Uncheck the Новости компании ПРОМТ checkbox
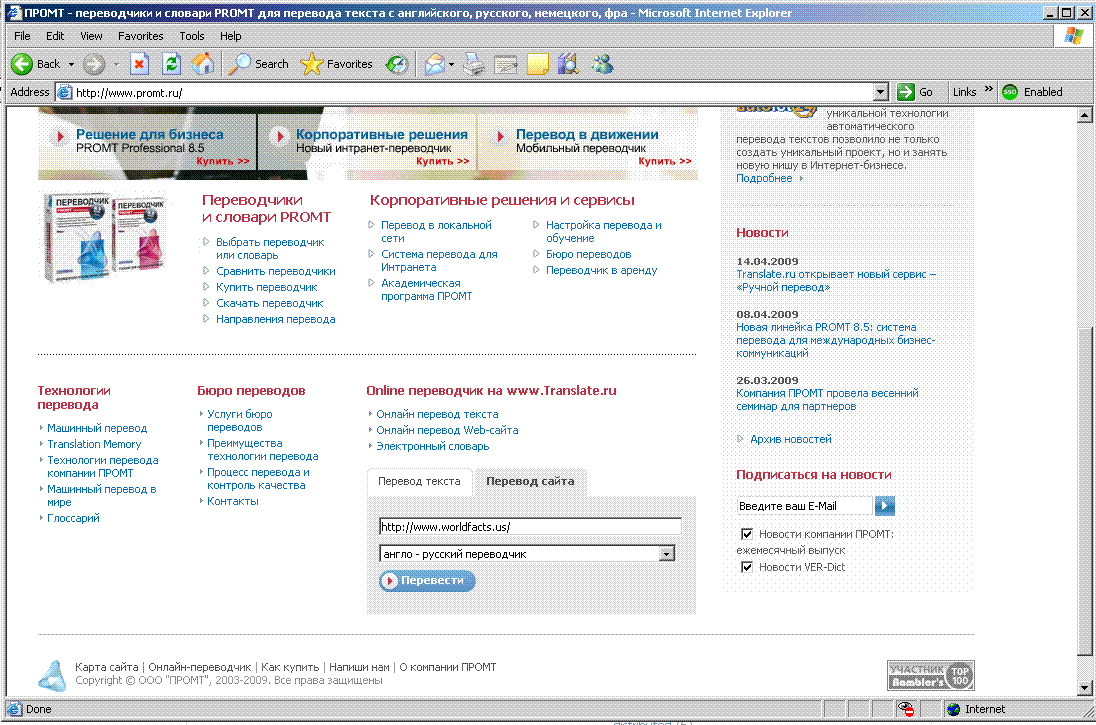 (x=746, y=534)
